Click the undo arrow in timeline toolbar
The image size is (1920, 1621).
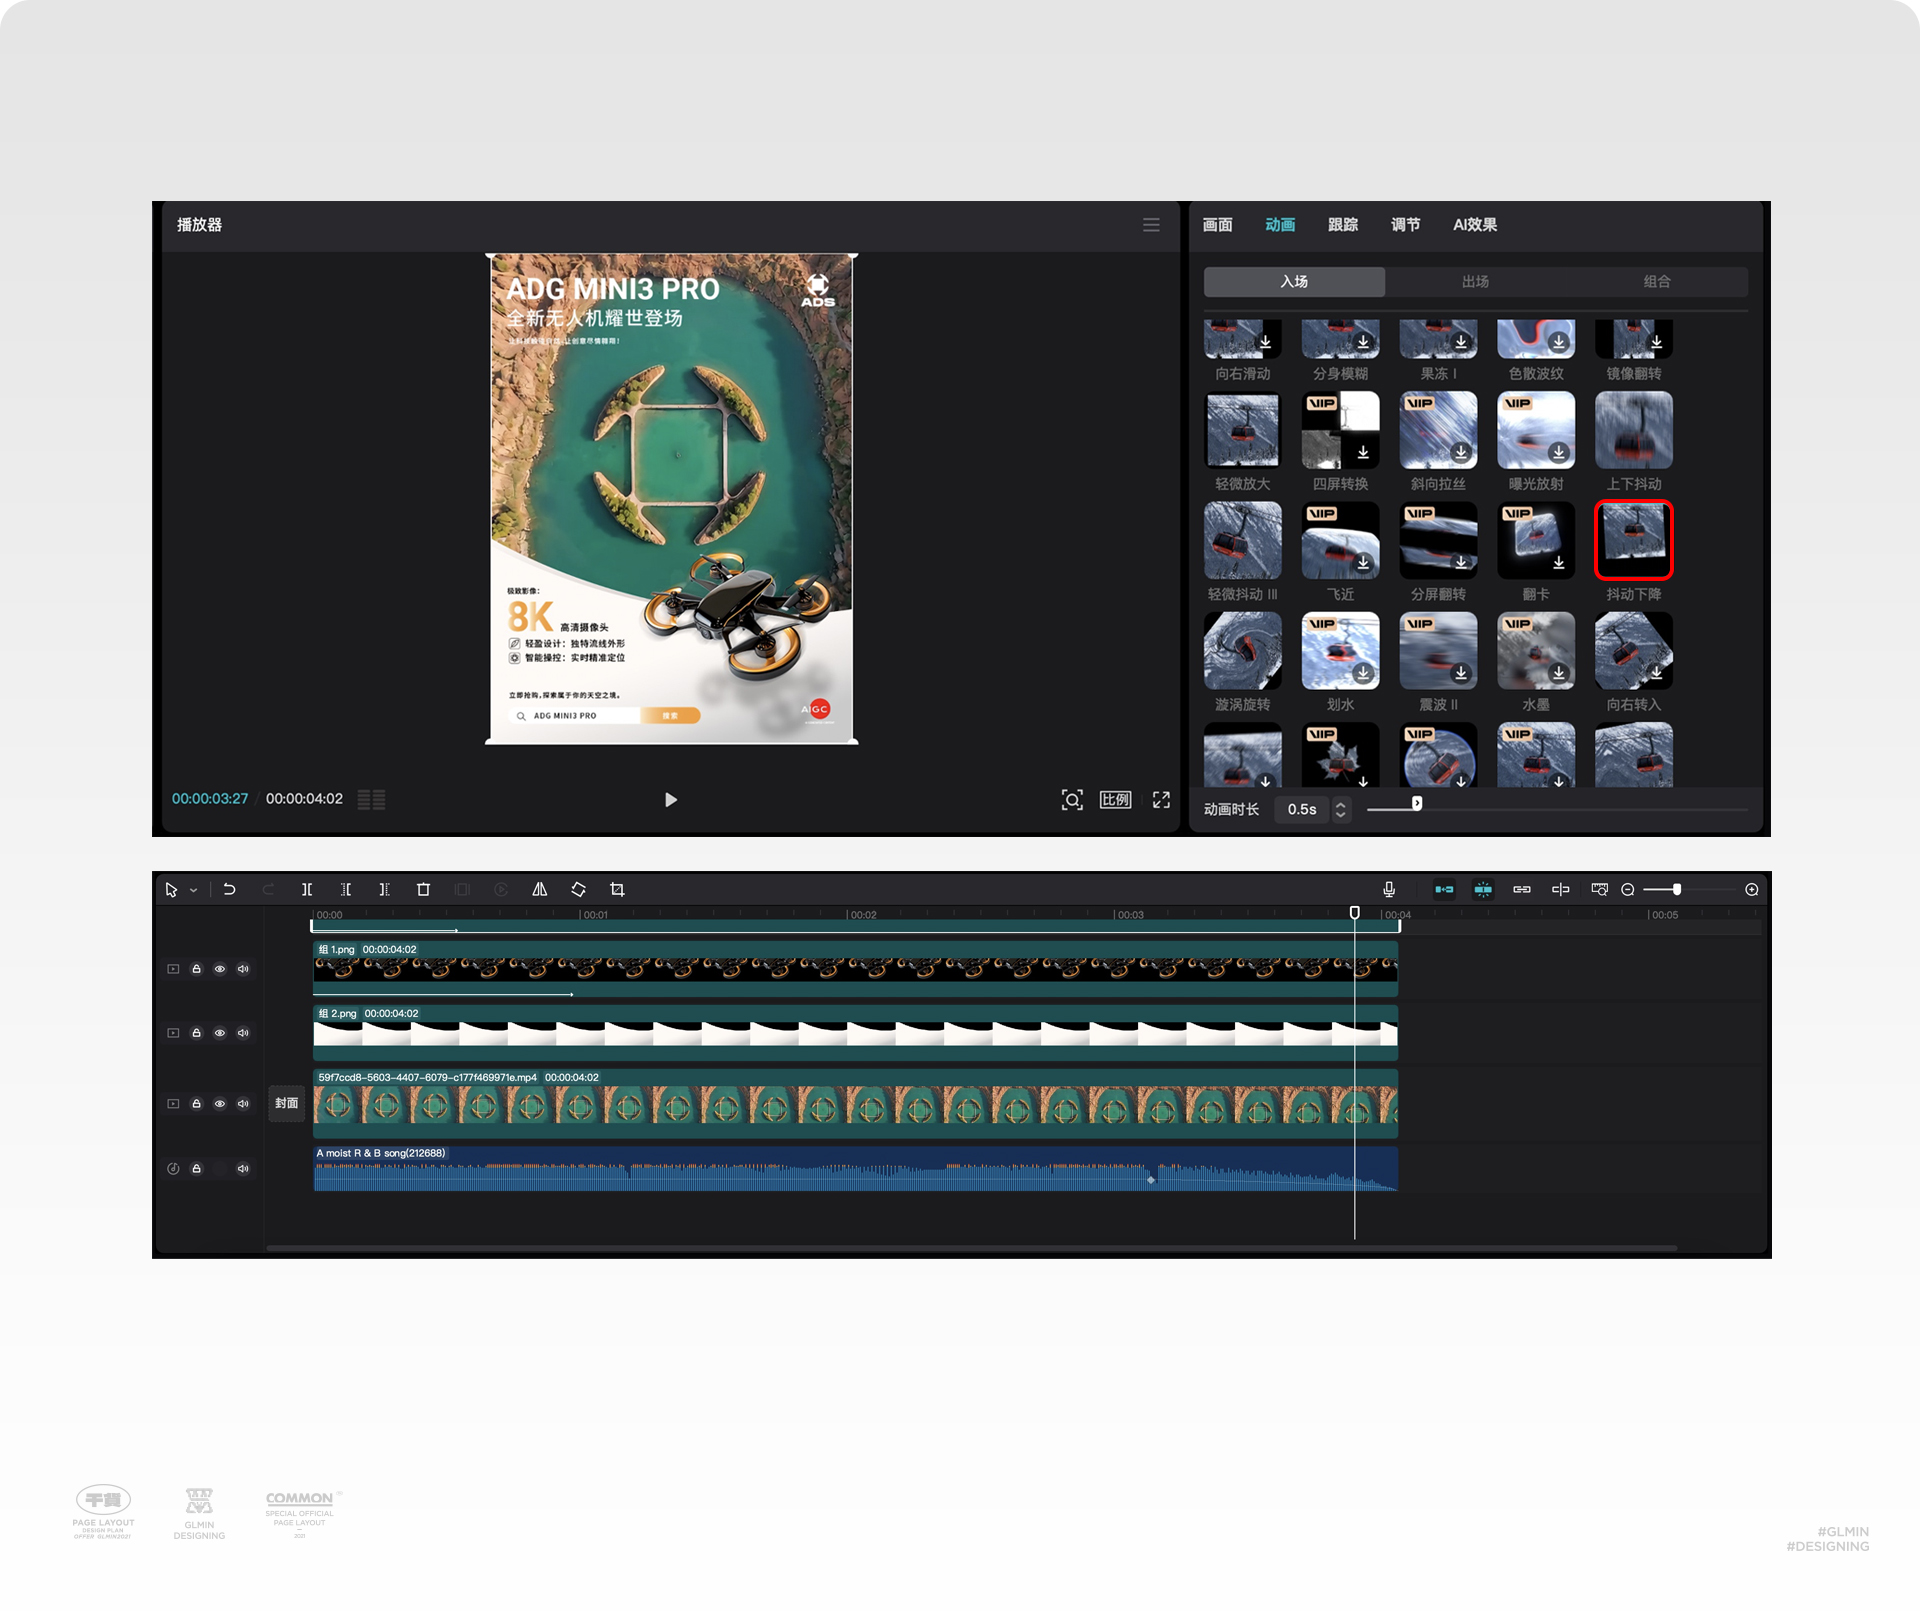tap(229, 889)
